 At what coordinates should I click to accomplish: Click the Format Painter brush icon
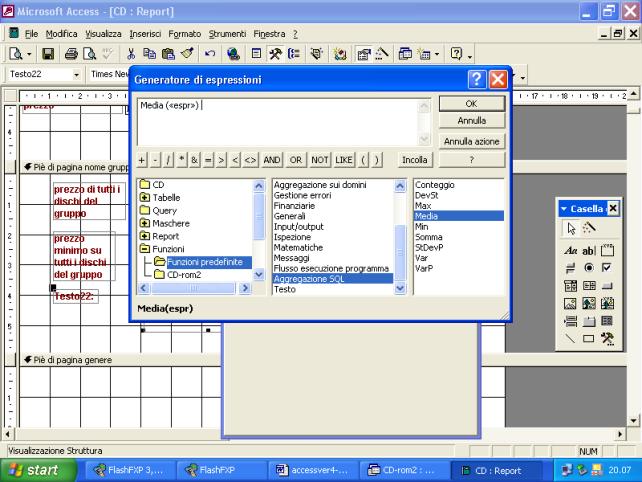point(187,54)
